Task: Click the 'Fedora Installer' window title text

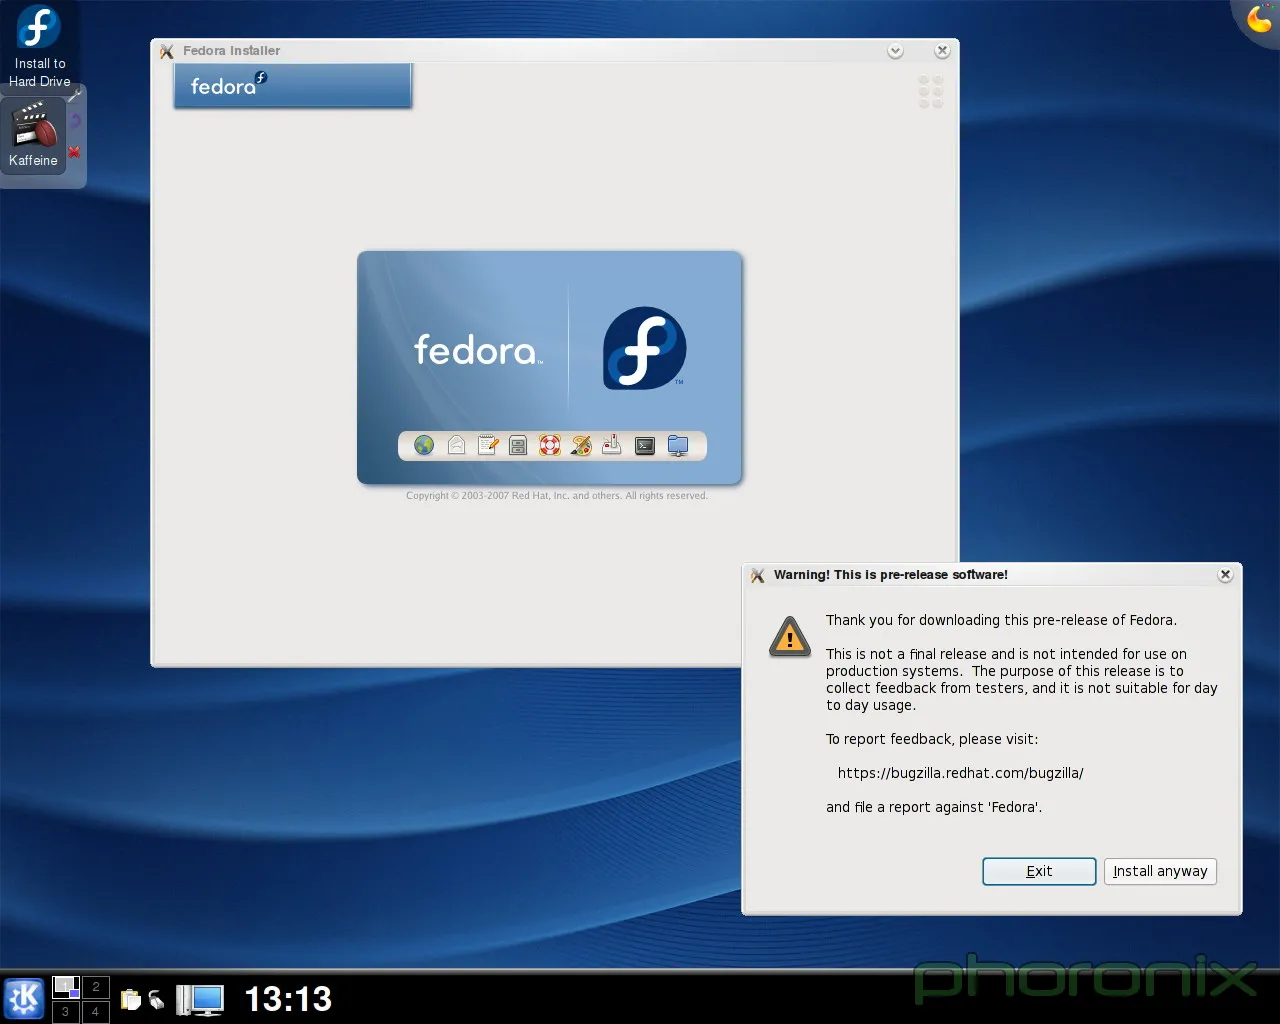Action: (x=231, y=51)
